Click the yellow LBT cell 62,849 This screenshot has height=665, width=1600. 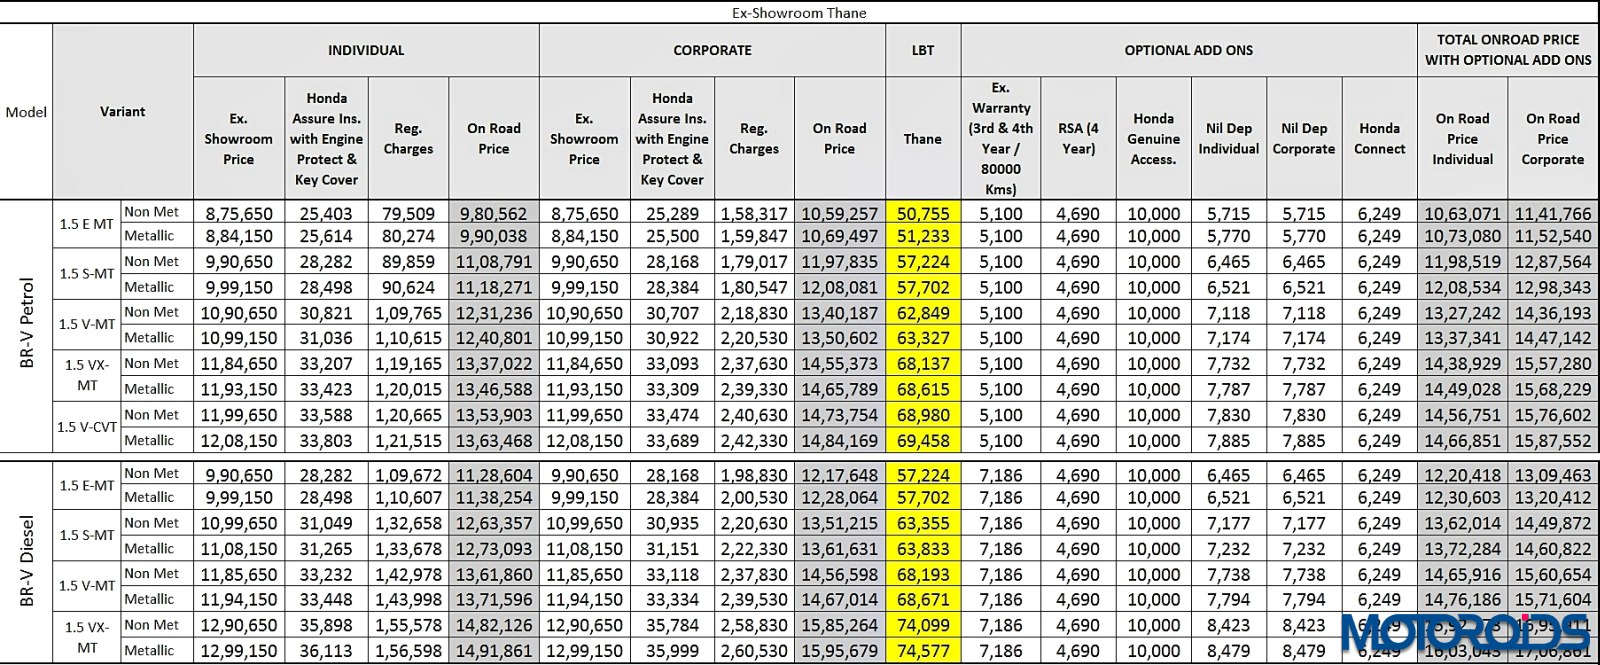[x=923, y=313]
